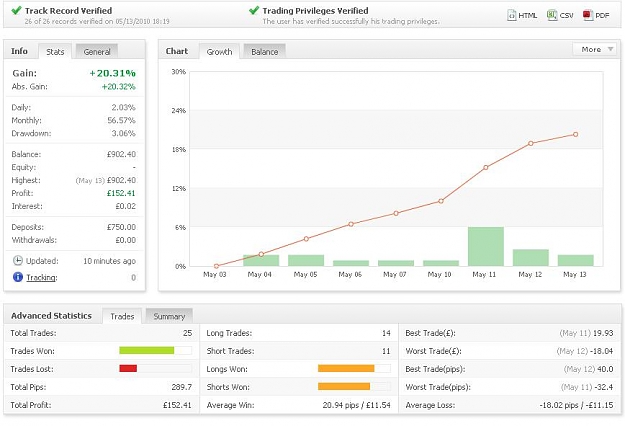625x426 pixels.
Task: Click the May 13 growth line data point
Action: pyautogui.click(x=575, y=135)
